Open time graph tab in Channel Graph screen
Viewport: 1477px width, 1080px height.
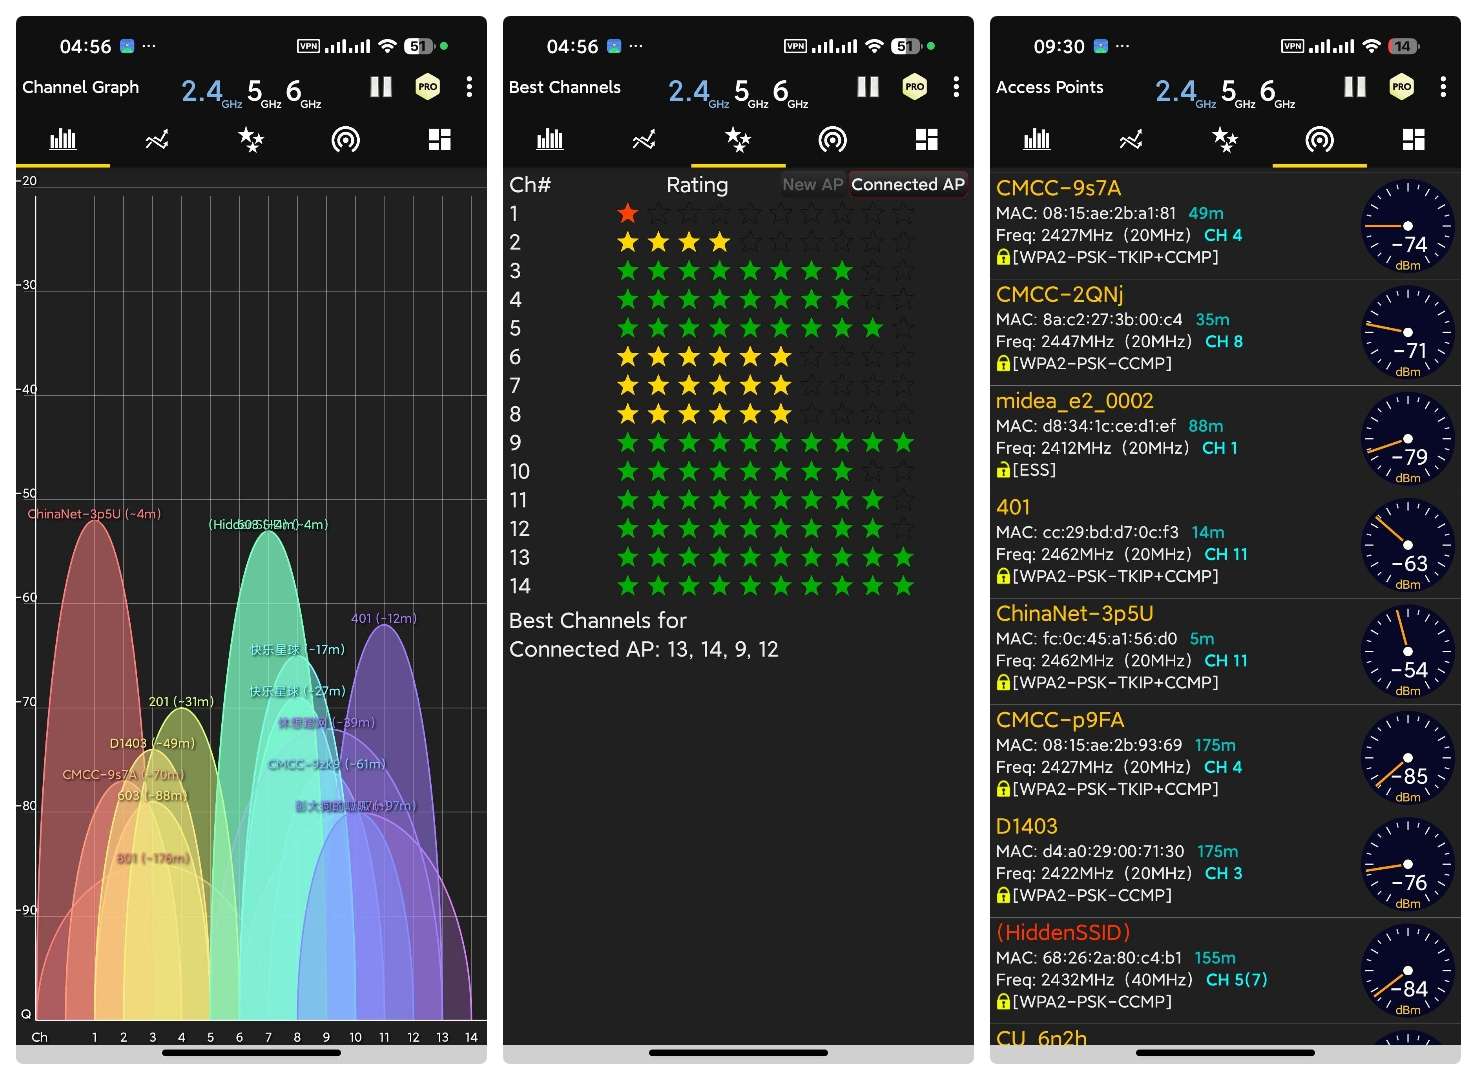[157, 139]
